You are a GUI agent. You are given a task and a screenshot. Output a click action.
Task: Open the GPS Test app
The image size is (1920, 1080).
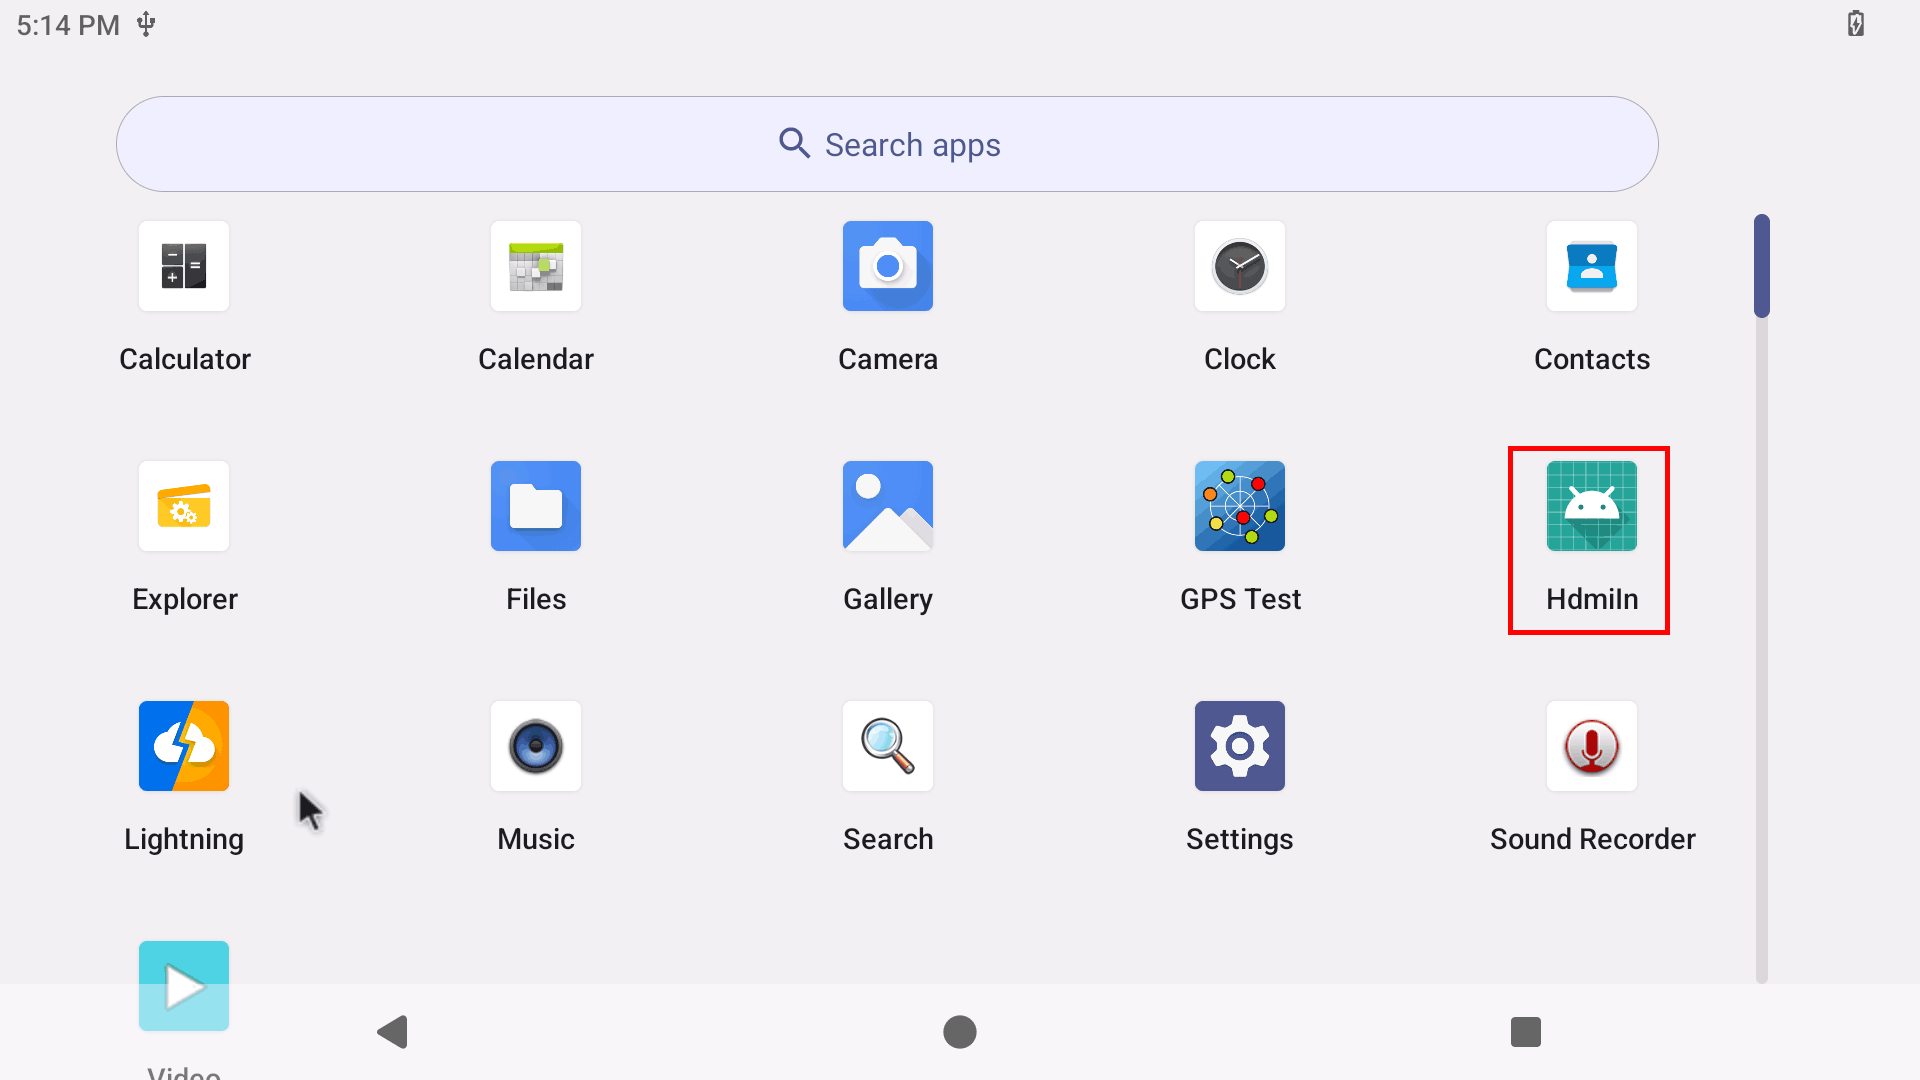point(1240,507)
